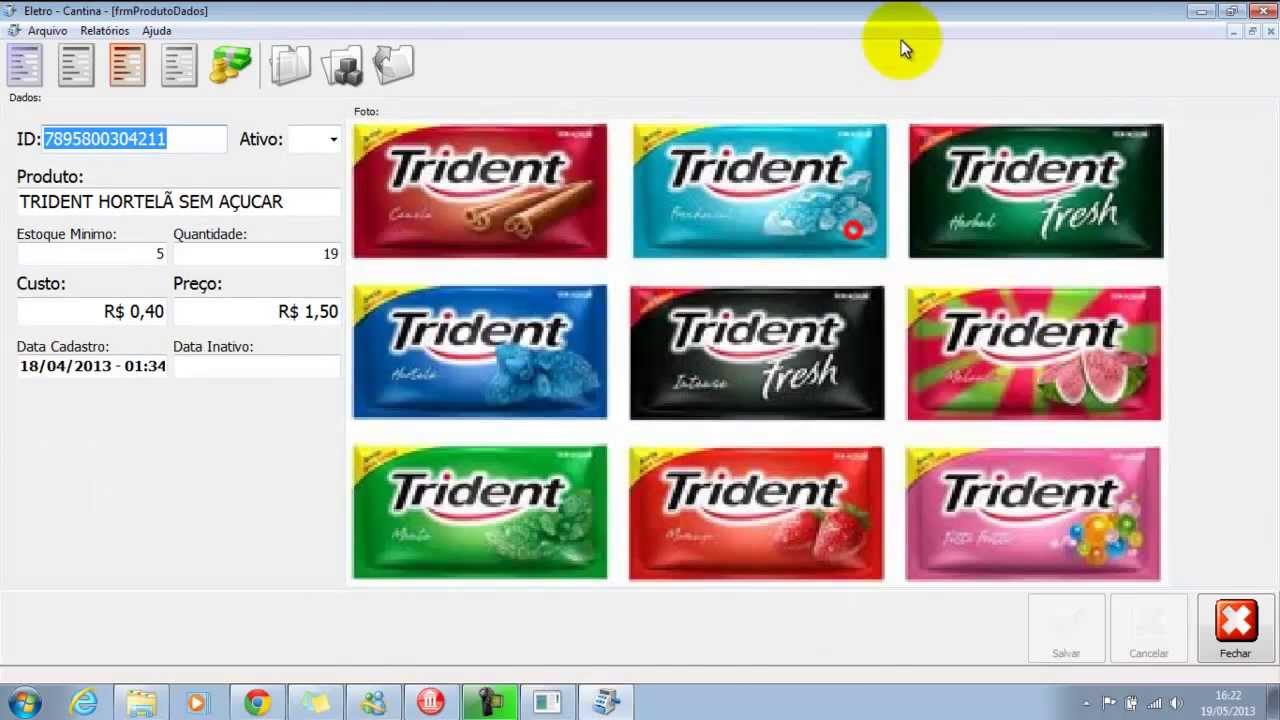Click the gray form icon between purple and orange ones
The image size is (1280, 720).
point(76,65)
